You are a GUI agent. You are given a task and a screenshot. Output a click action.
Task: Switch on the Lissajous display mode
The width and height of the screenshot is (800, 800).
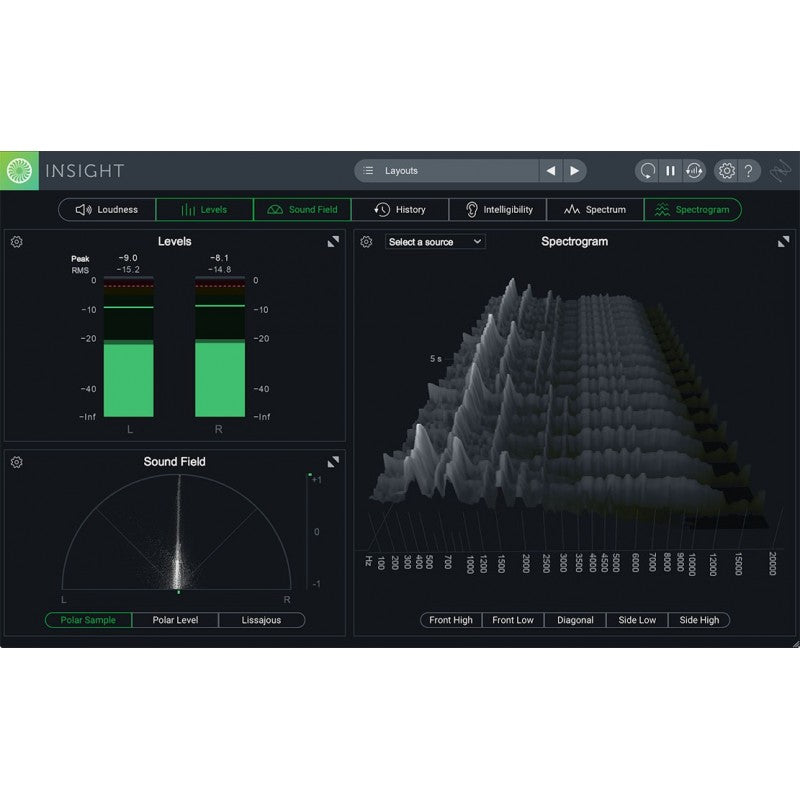(262, 620)
